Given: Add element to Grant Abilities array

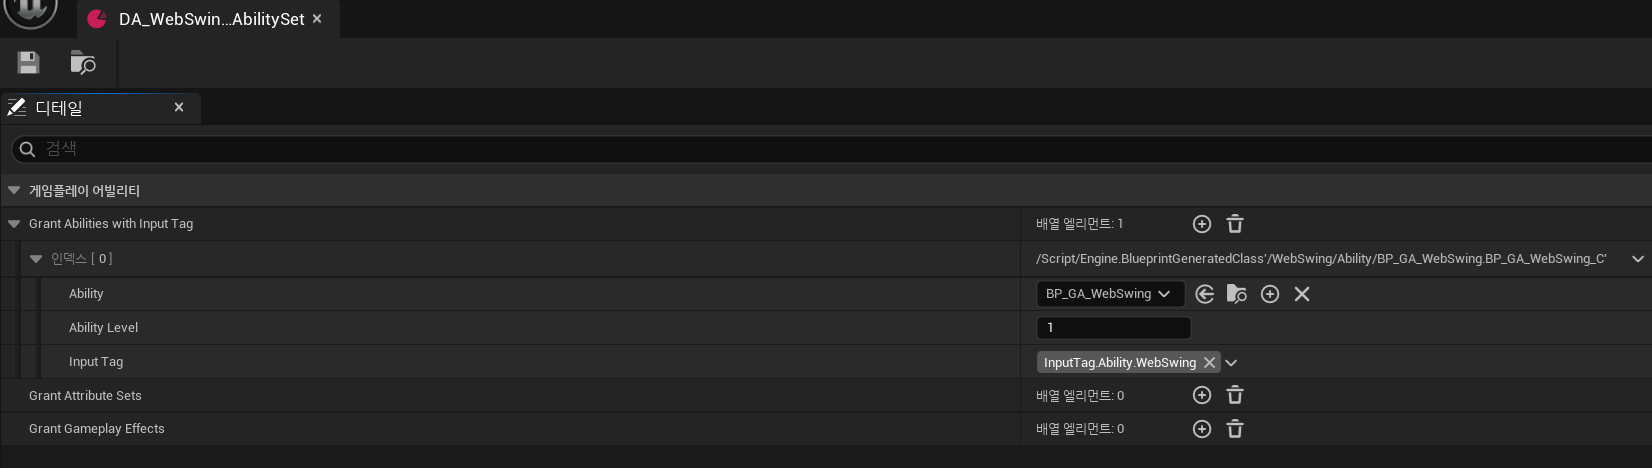Looking at the screenshot, I should point(1202,224).
